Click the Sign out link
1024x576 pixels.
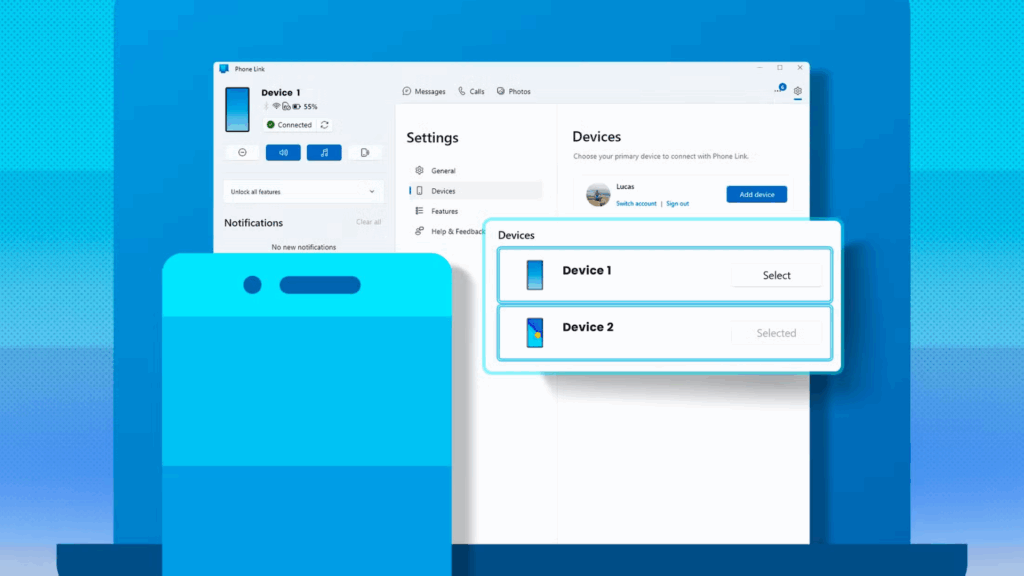coord(677,204)
